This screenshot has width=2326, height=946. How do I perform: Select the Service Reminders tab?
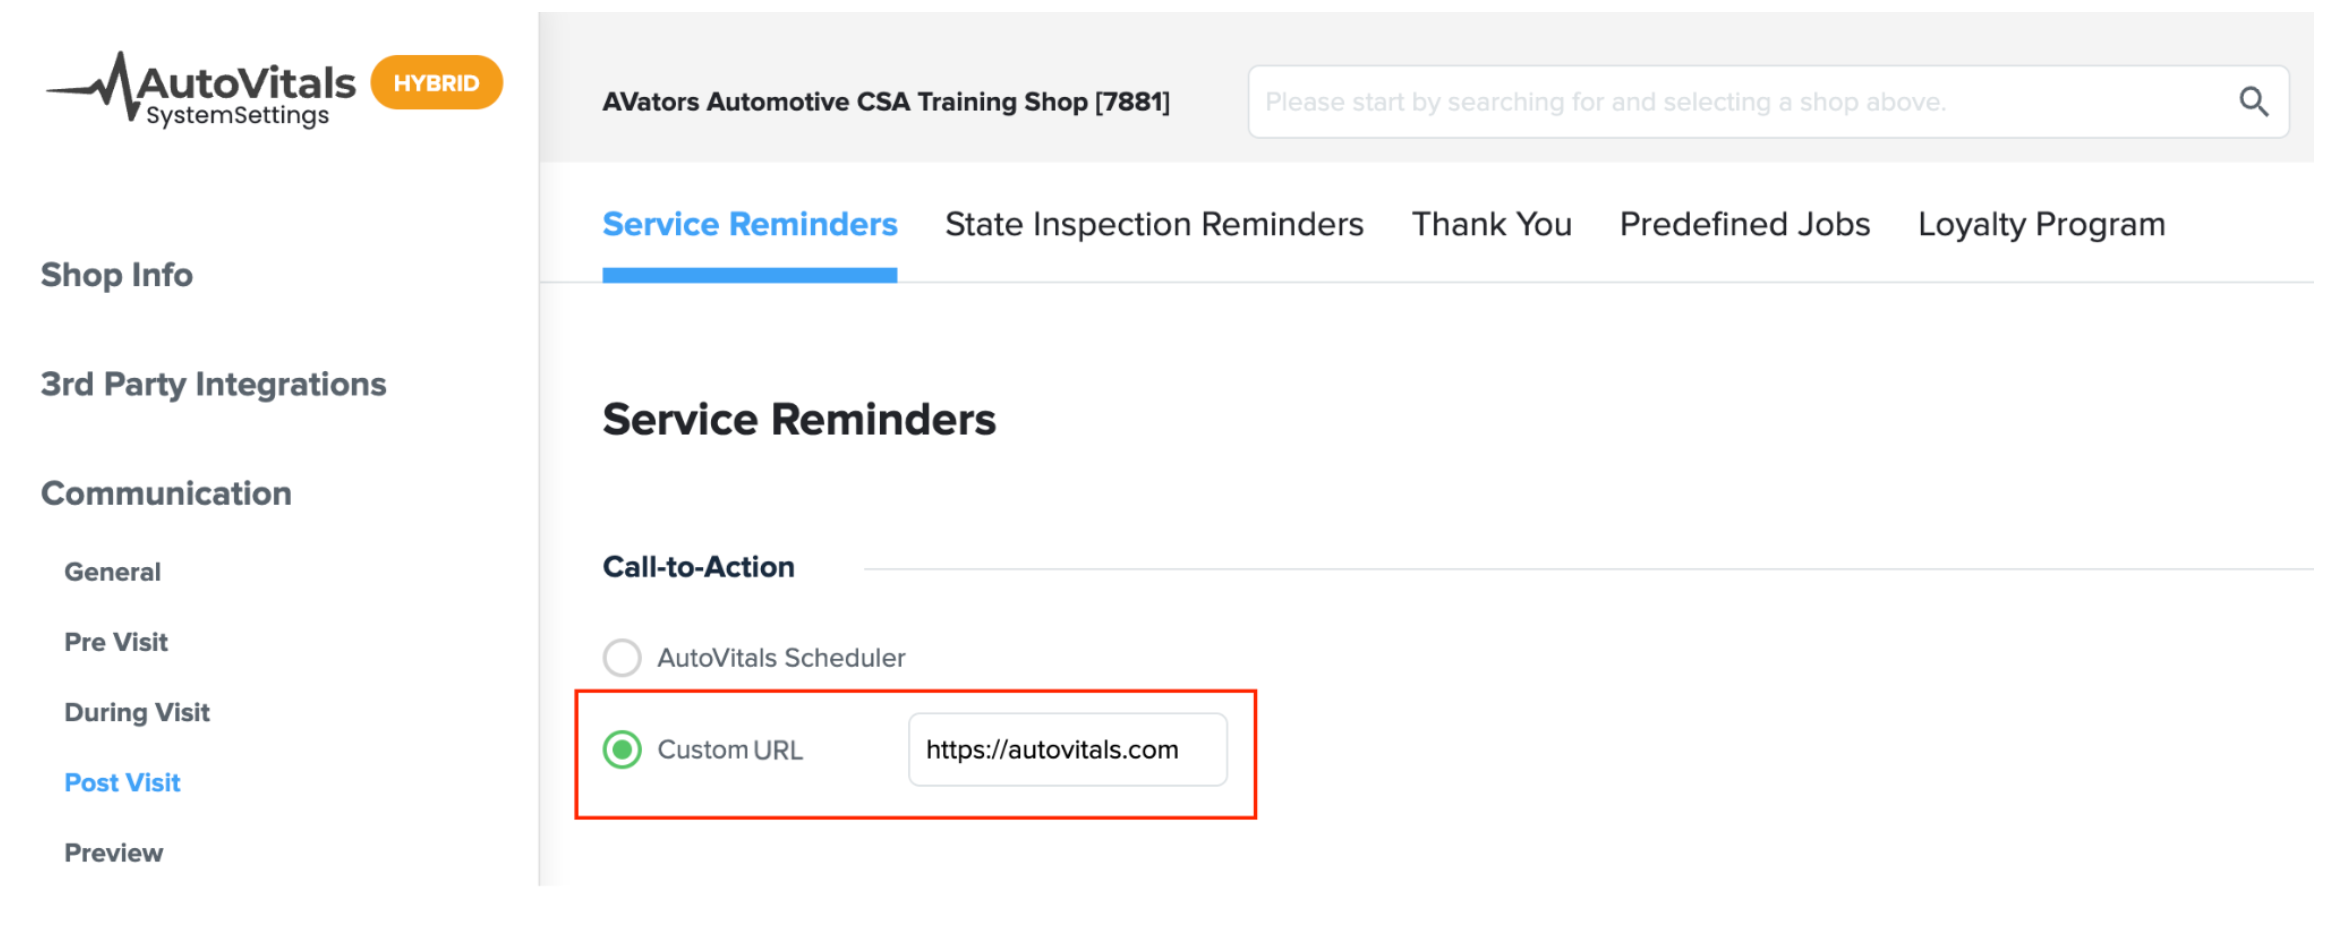point(749,224)
